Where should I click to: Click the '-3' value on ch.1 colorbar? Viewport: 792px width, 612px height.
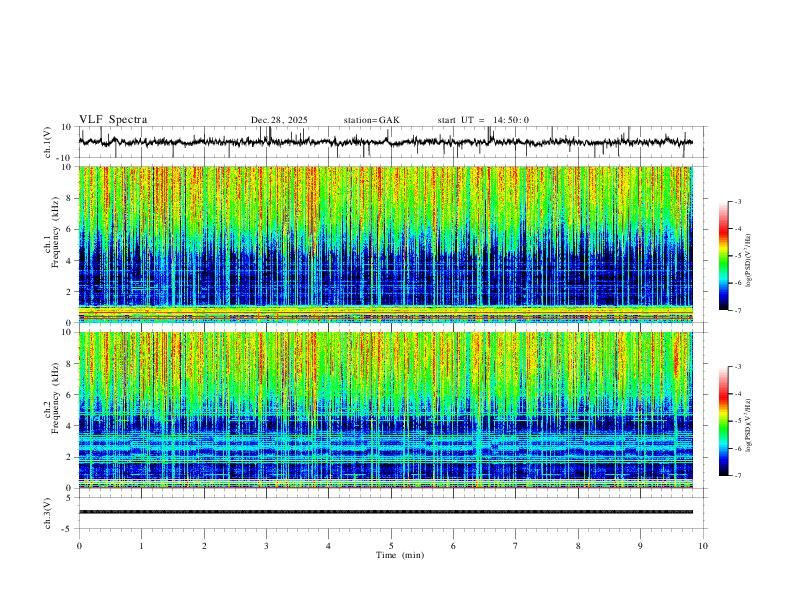[738, 201]
